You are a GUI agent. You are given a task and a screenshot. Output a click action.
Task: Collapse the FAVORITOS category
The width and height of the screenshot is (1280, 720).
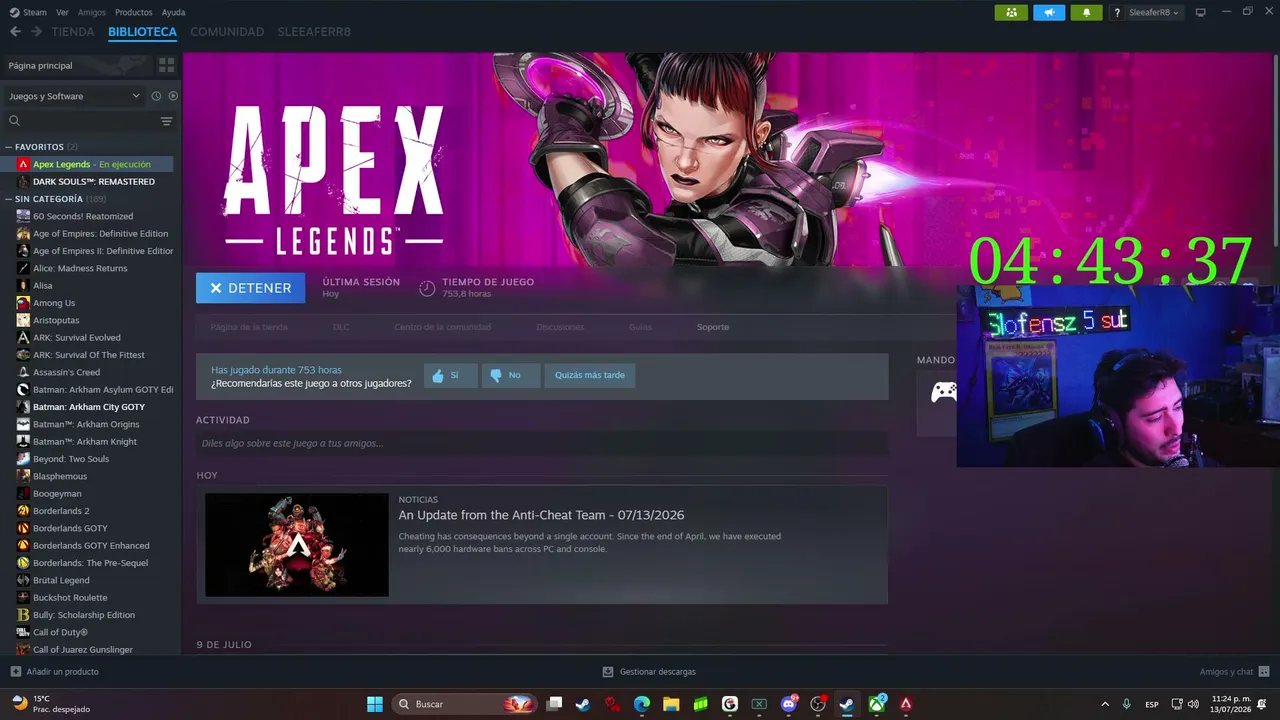click(x=9, y=147)
